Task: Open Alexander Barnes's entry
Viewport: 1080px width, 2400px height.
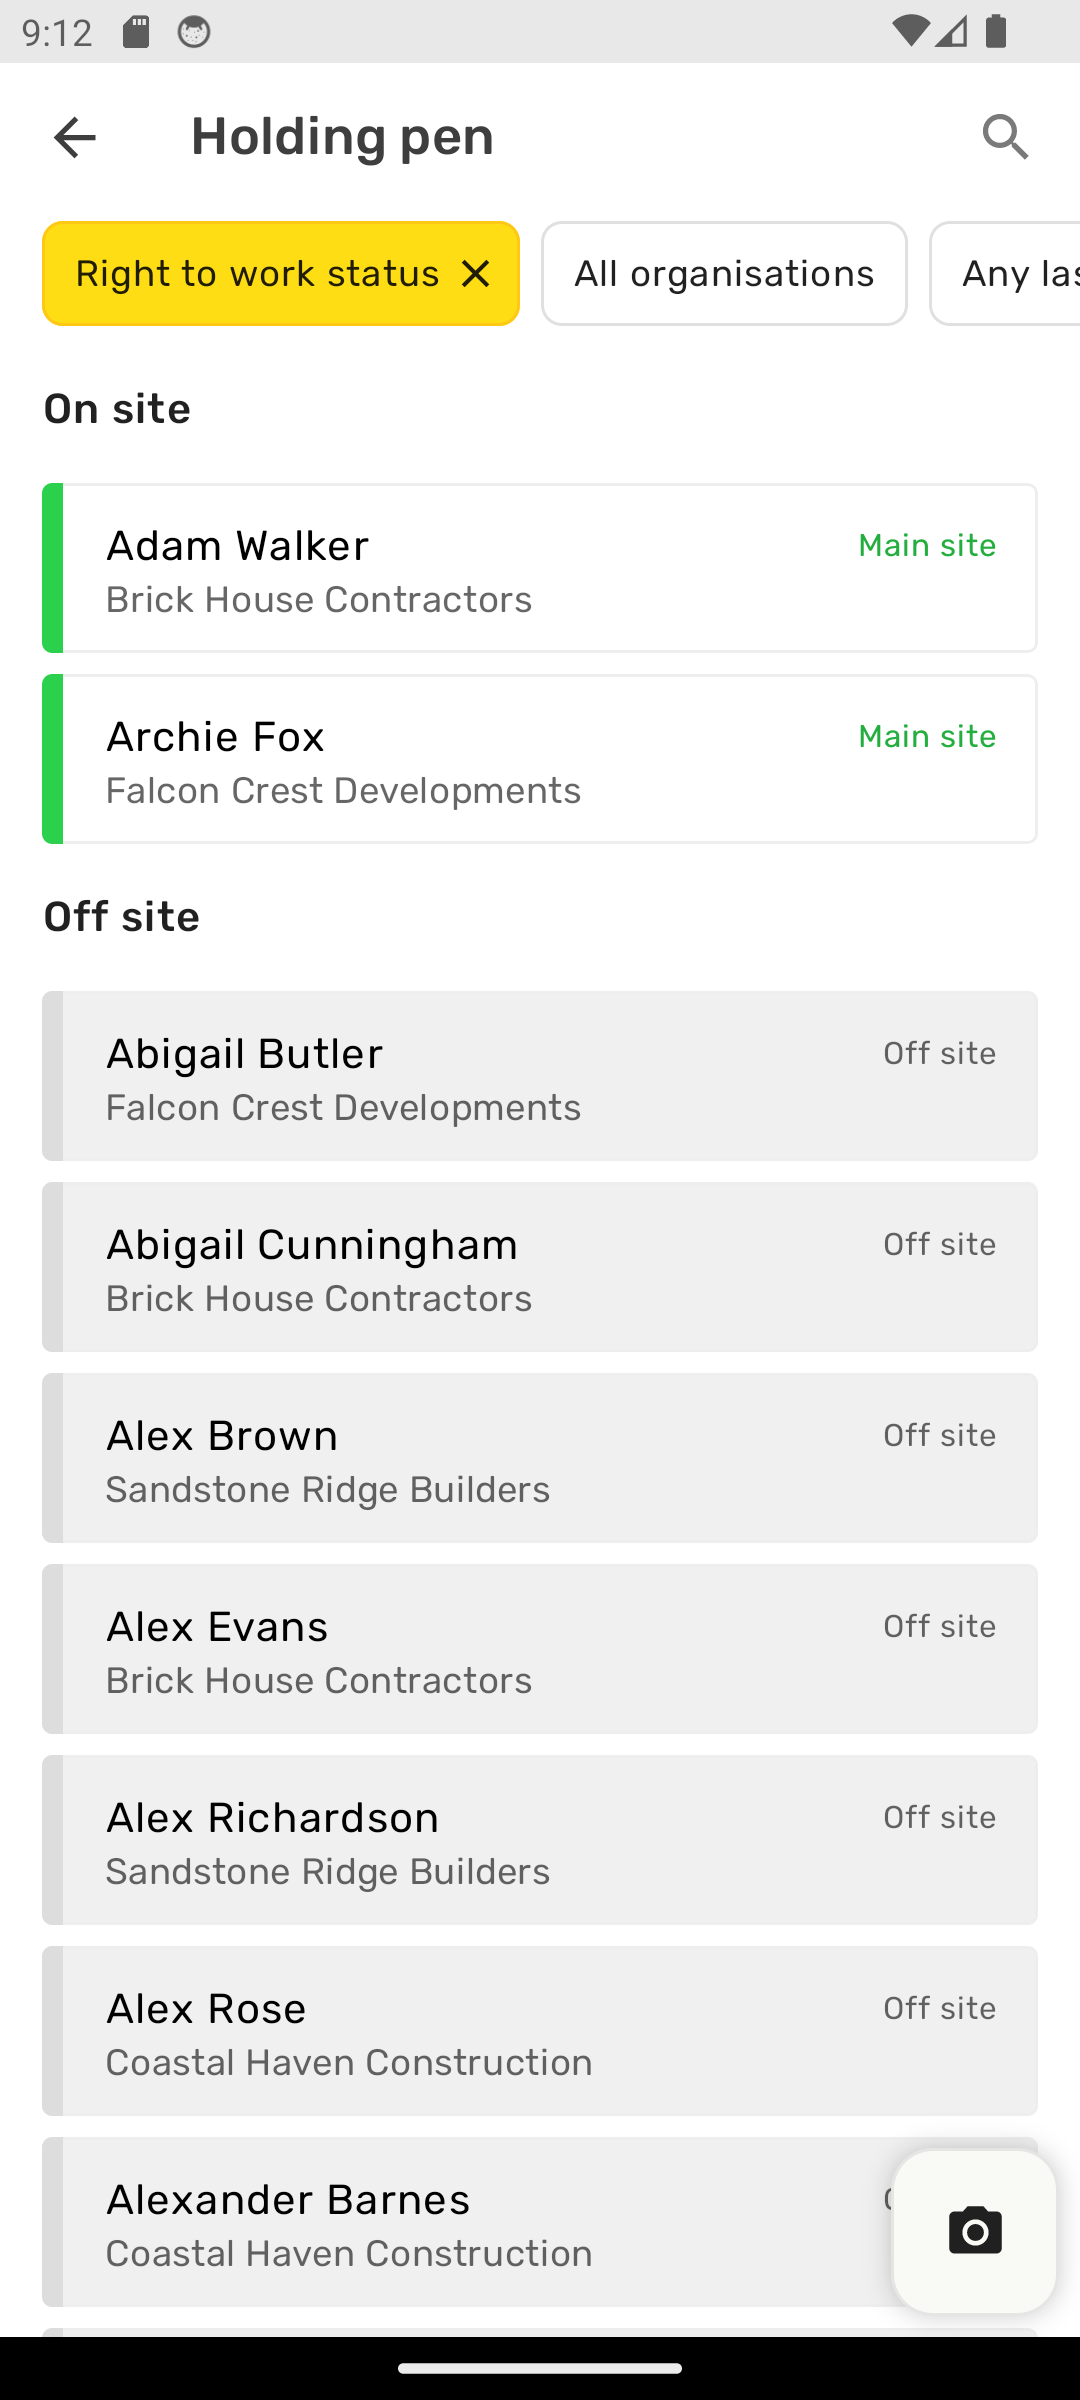Action: coord(470,2222)
